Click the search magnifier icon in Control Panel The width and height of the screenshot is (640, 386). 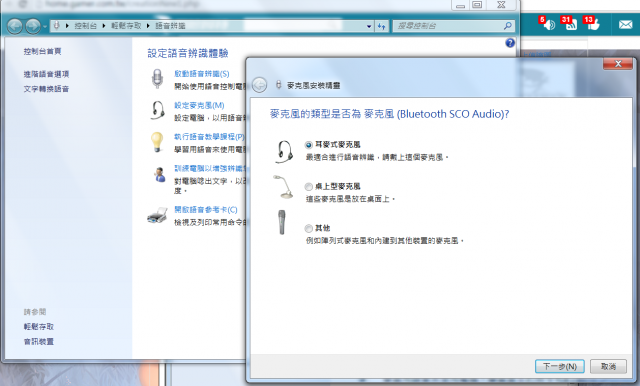pos(508,26)
